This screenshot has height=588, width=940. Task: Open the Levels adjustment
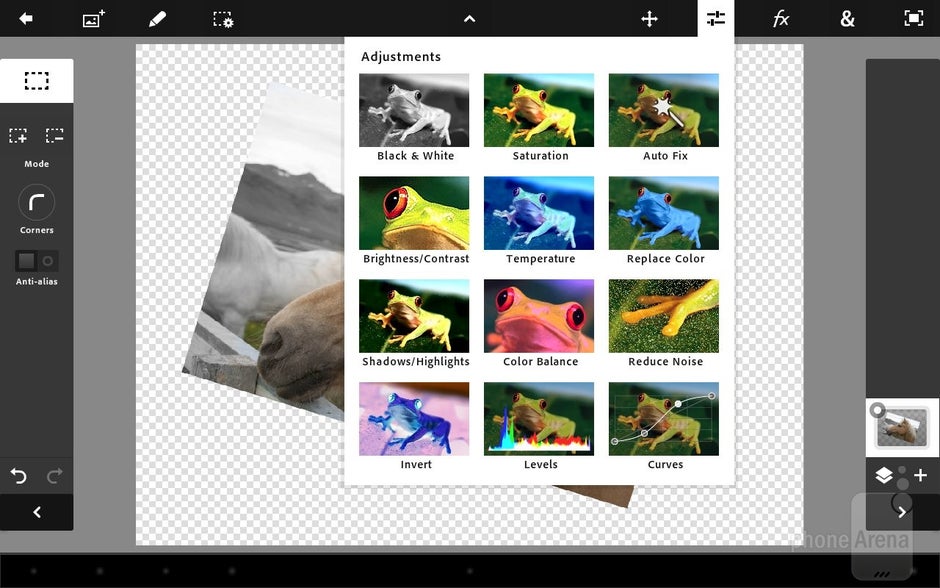click(539, 418)
